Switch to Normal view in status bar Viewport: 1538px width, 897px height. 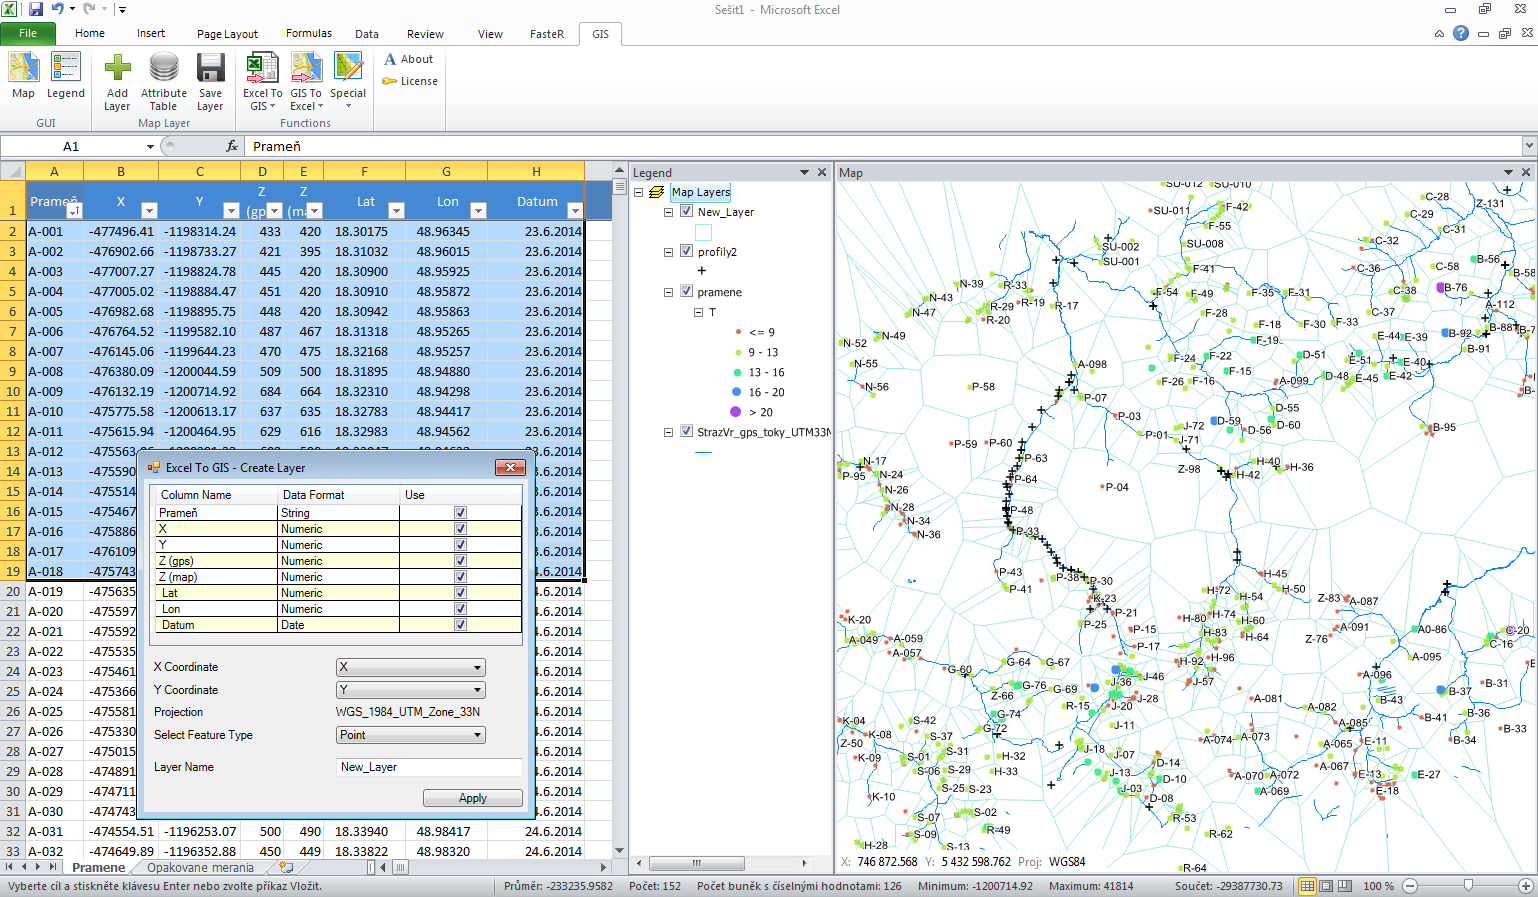tap(1307, 886)
